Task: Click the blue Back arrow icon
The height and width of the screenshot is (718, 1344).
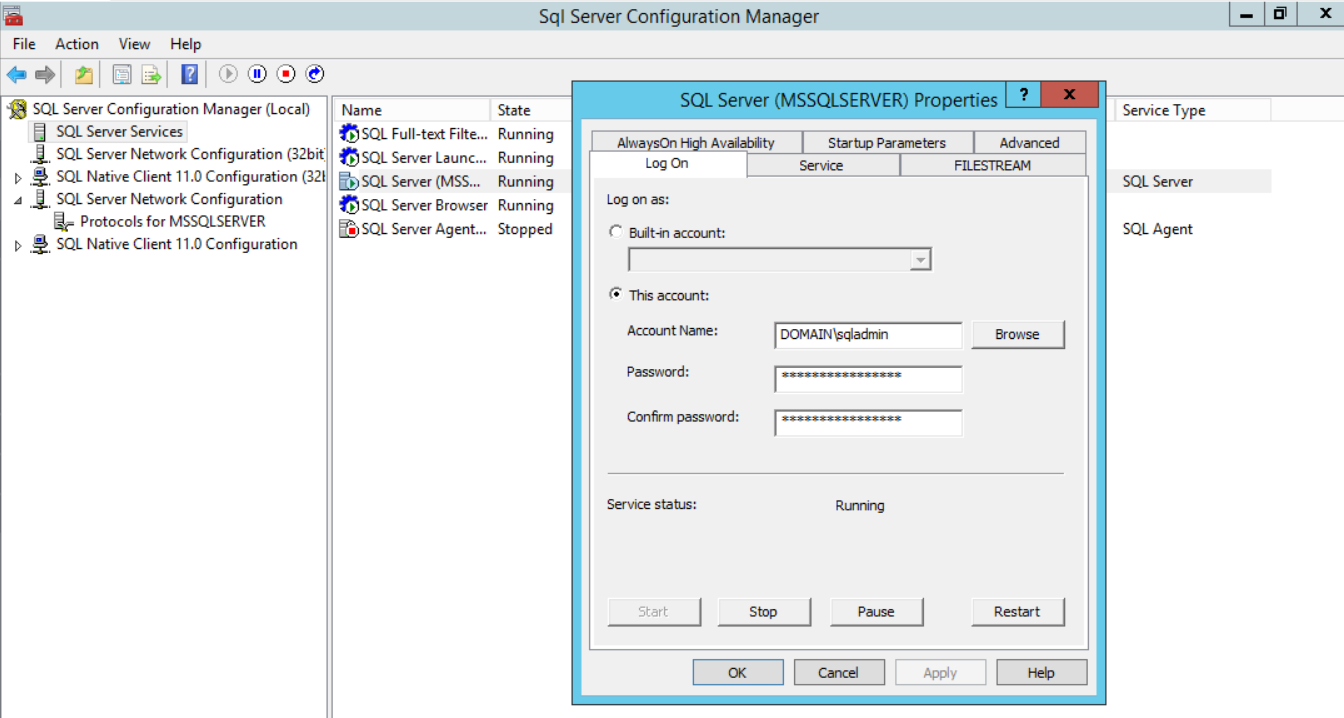Action: point(16,74)
